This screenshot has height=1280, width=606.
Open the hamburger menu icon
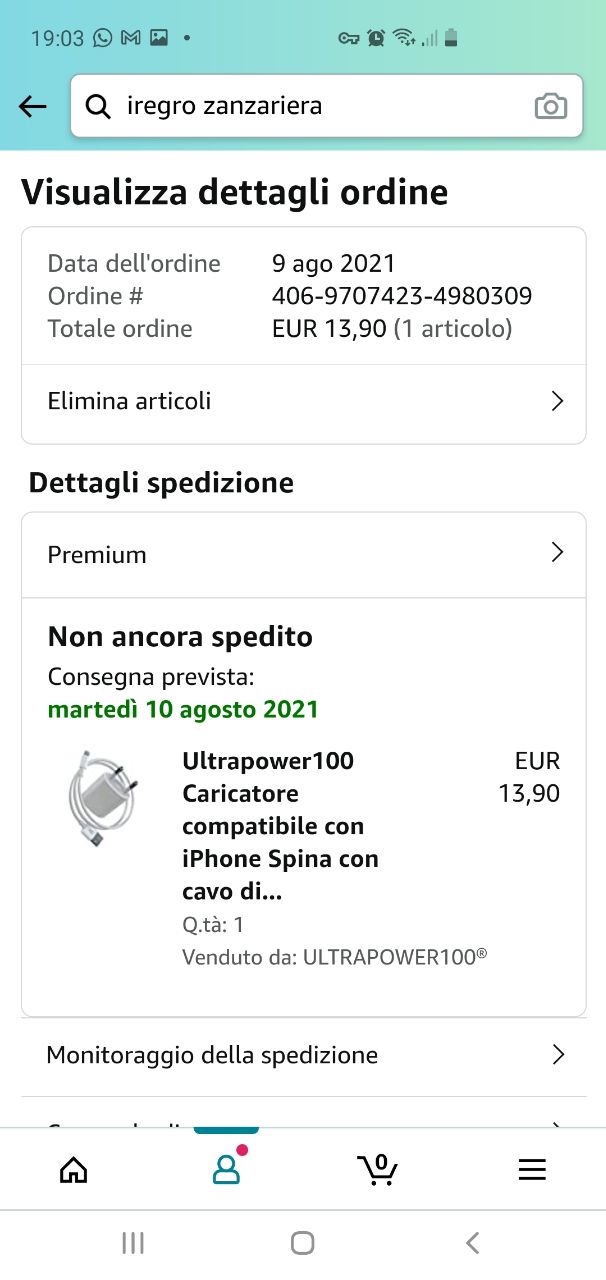[532, 1170]
